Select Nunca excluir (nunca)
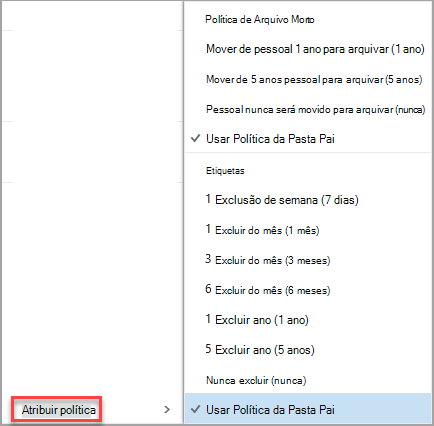Viewport: 434px width, 426px height. 256,380
